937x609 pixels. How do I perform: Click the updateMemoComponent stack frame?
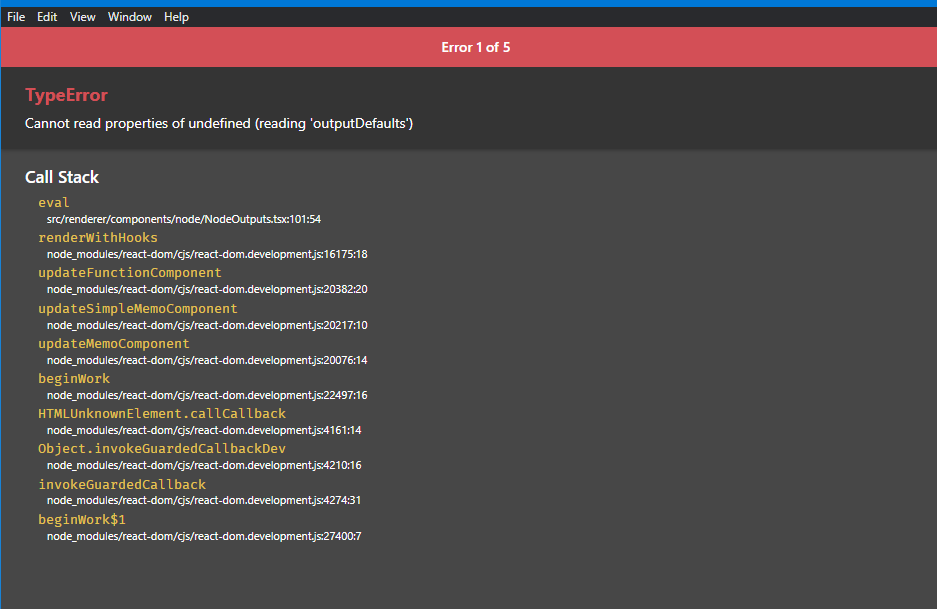coord(113,343)
